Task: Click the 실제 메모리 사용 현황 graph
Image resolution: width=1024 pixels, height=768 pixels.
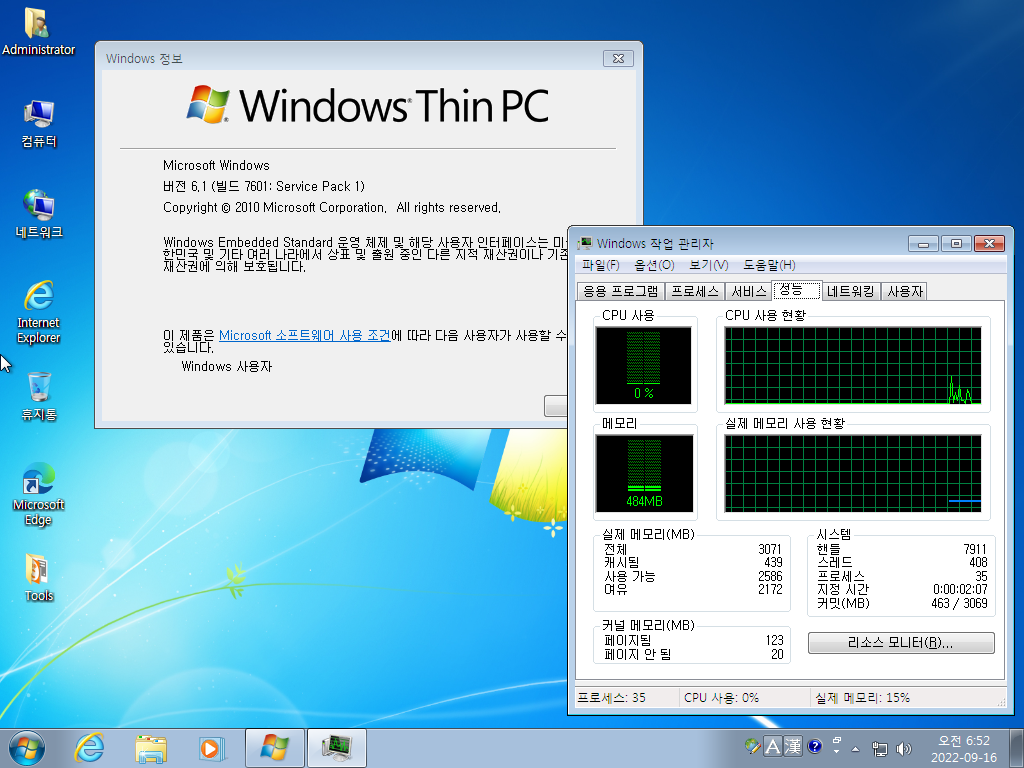Action: [x=853, y=473]
